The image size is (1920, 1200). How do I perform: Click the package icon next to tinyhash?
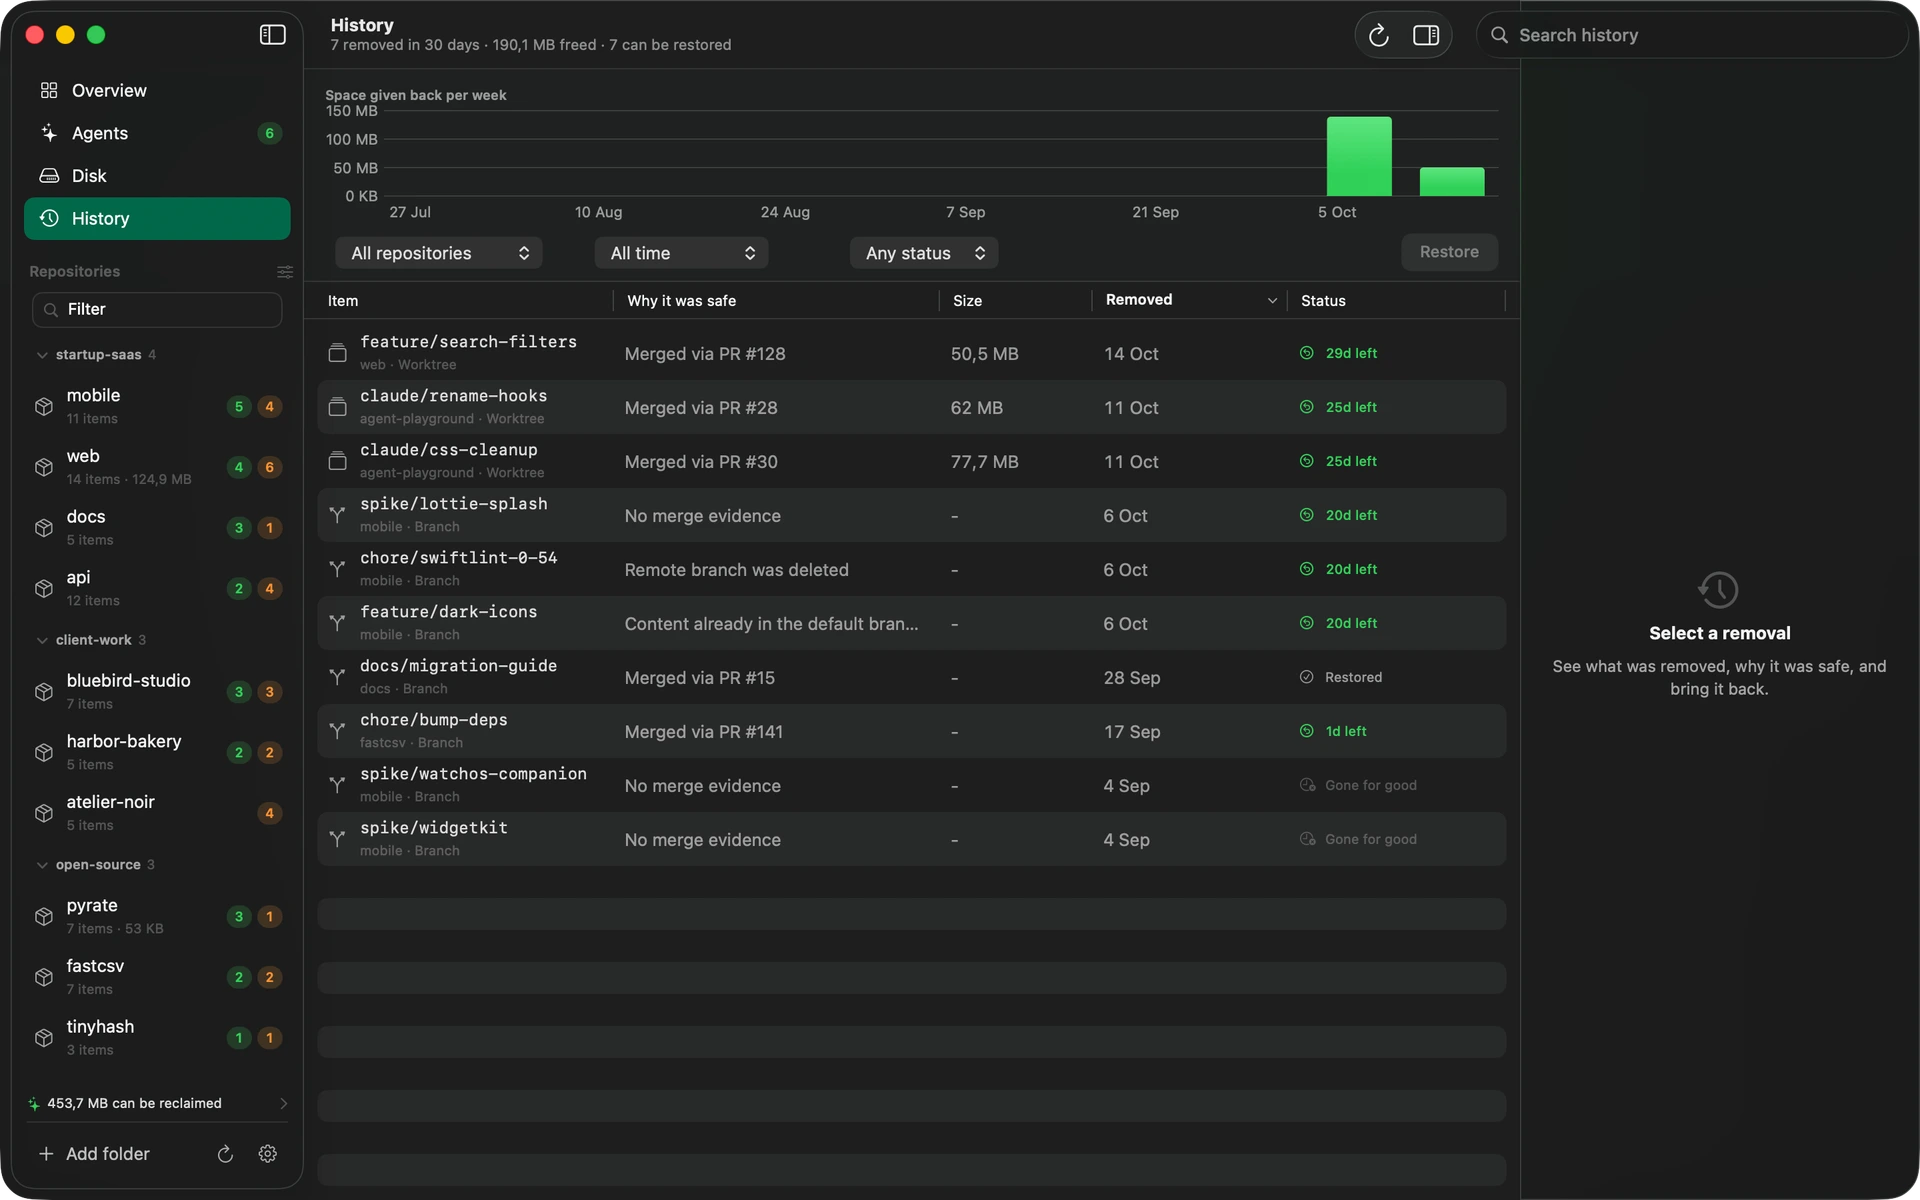[x=44, y=1038]
